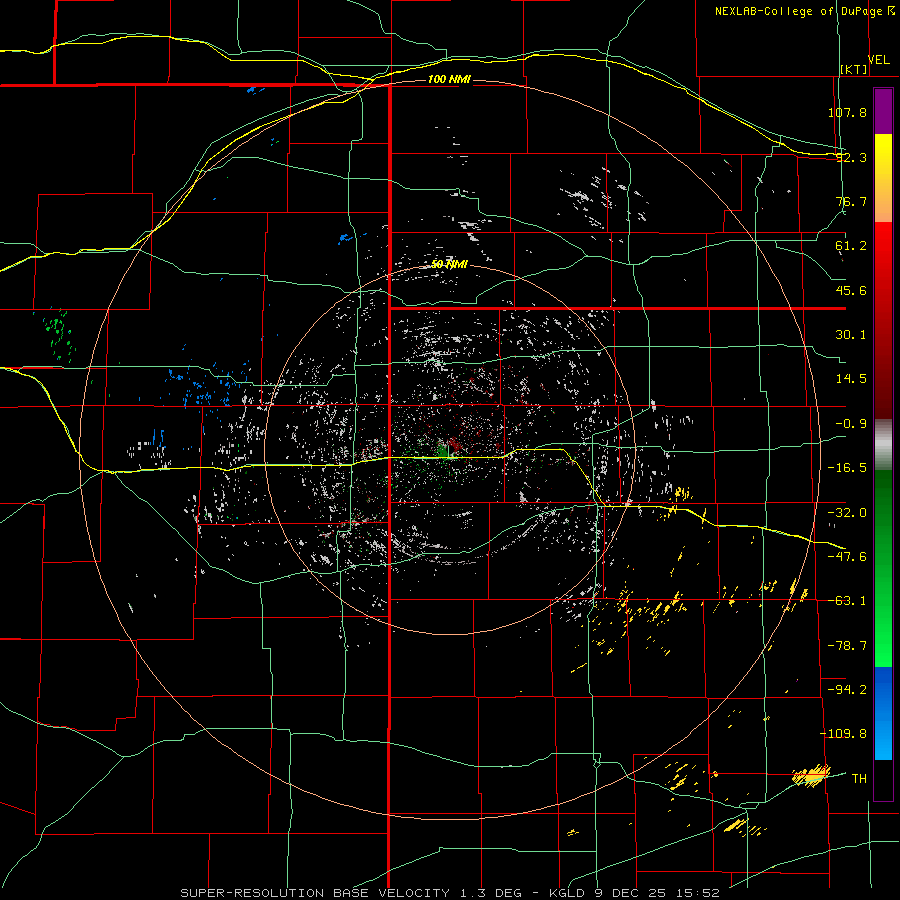Image resolution: width=900 pixels, height=900 pixels.
Task: Click the -32.0 velocity scale value
Action: (x=847, y=513)
